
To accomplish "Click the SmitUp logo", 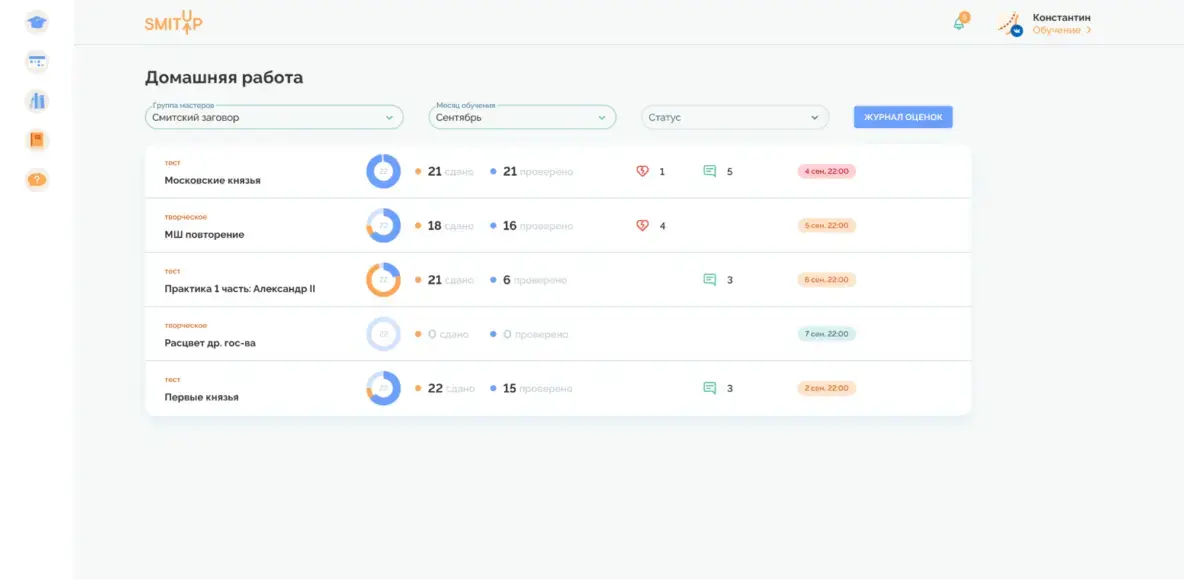I will pos(173,23).
